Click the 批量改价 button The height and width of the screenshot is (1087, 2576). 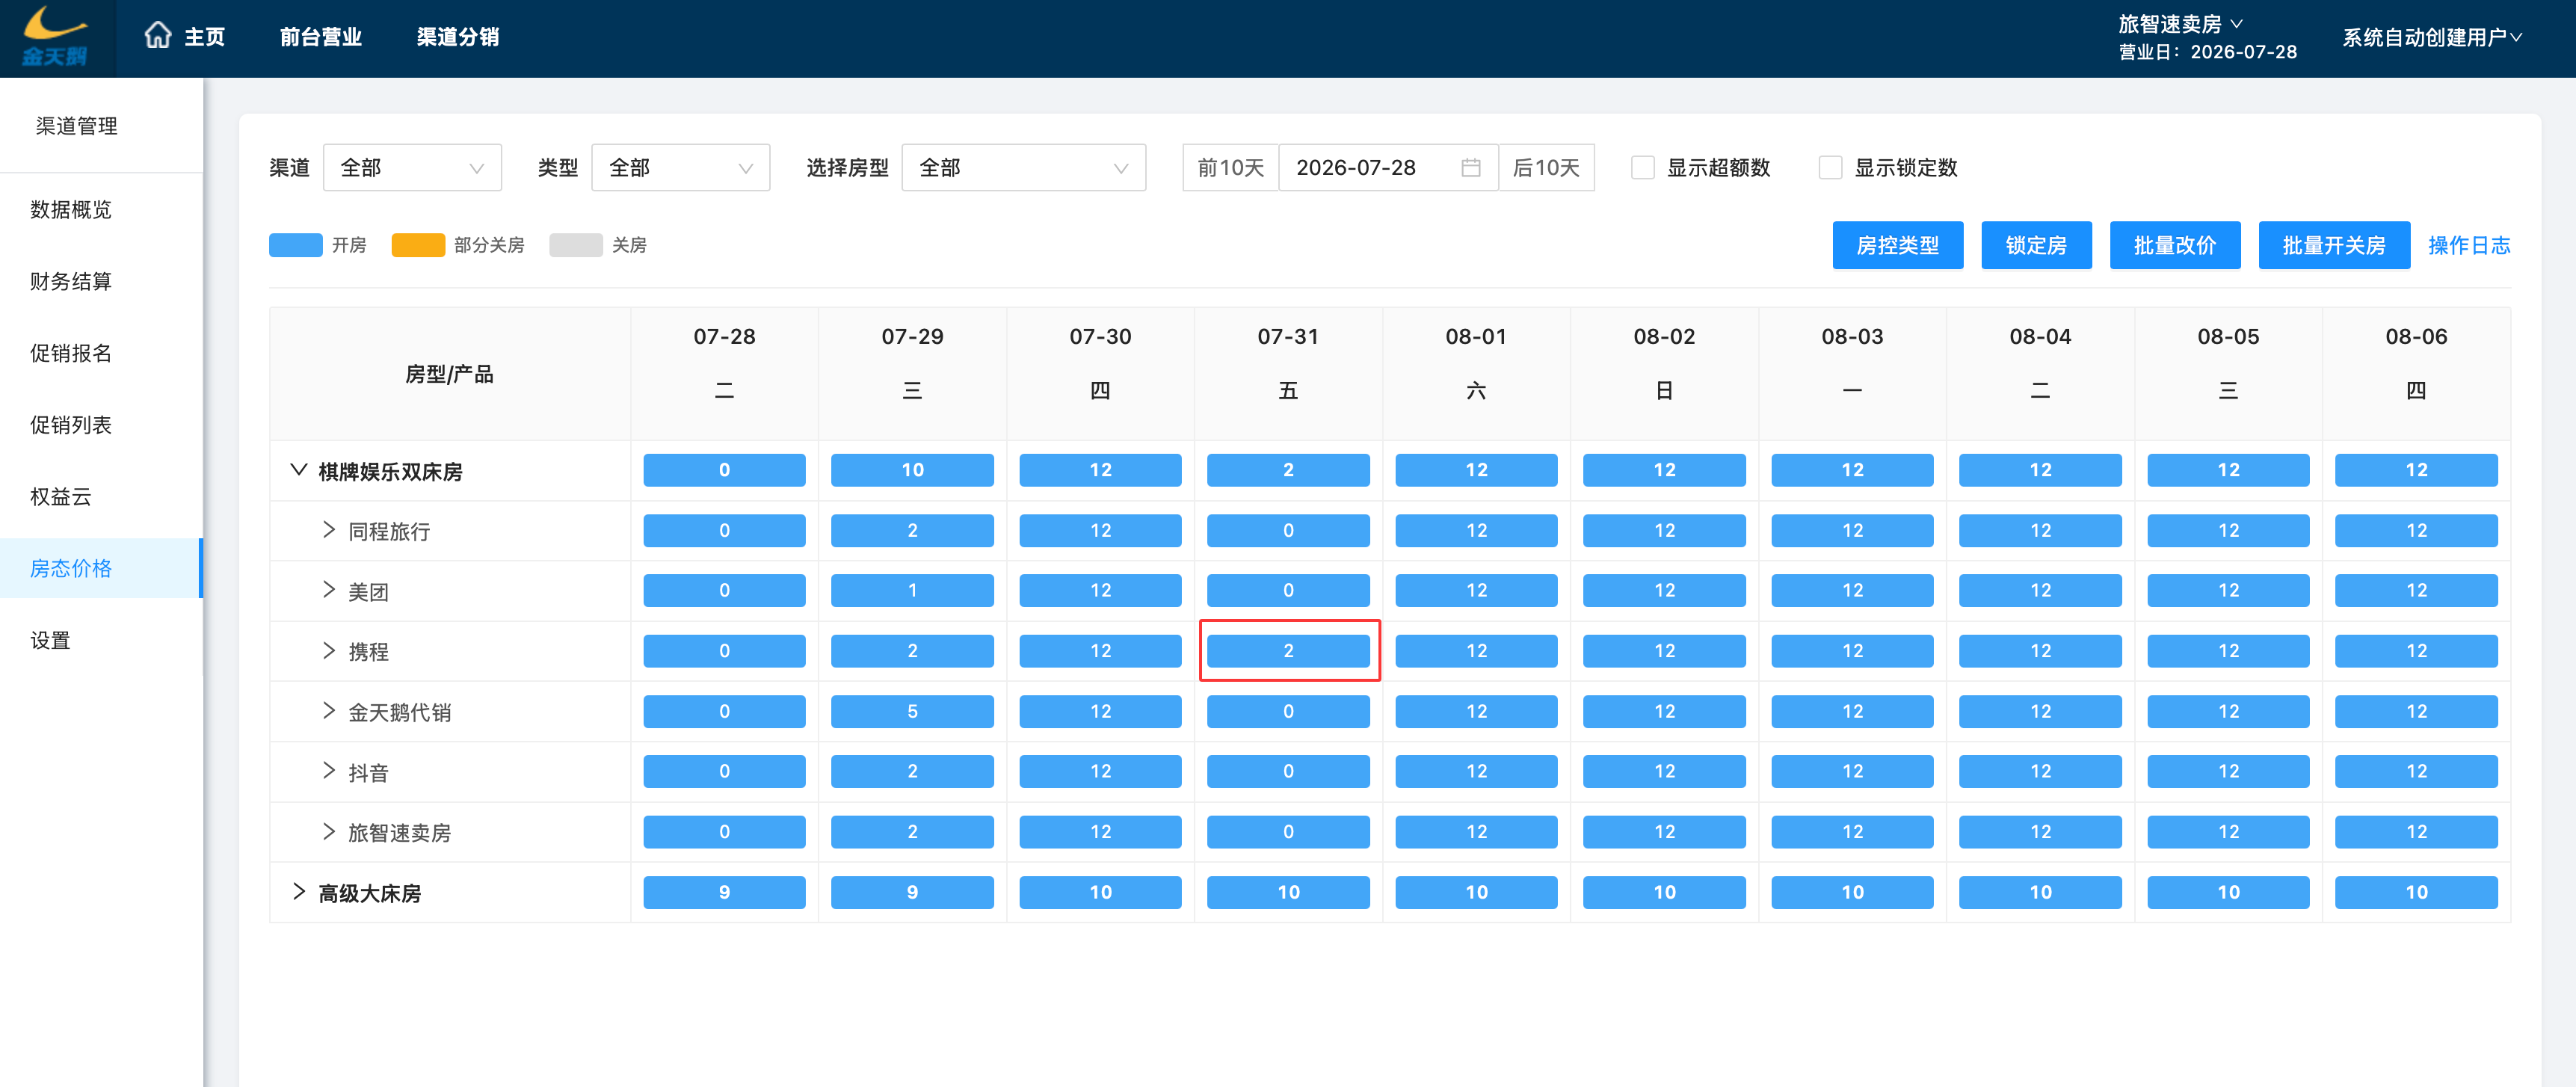tap(2174, 245)
